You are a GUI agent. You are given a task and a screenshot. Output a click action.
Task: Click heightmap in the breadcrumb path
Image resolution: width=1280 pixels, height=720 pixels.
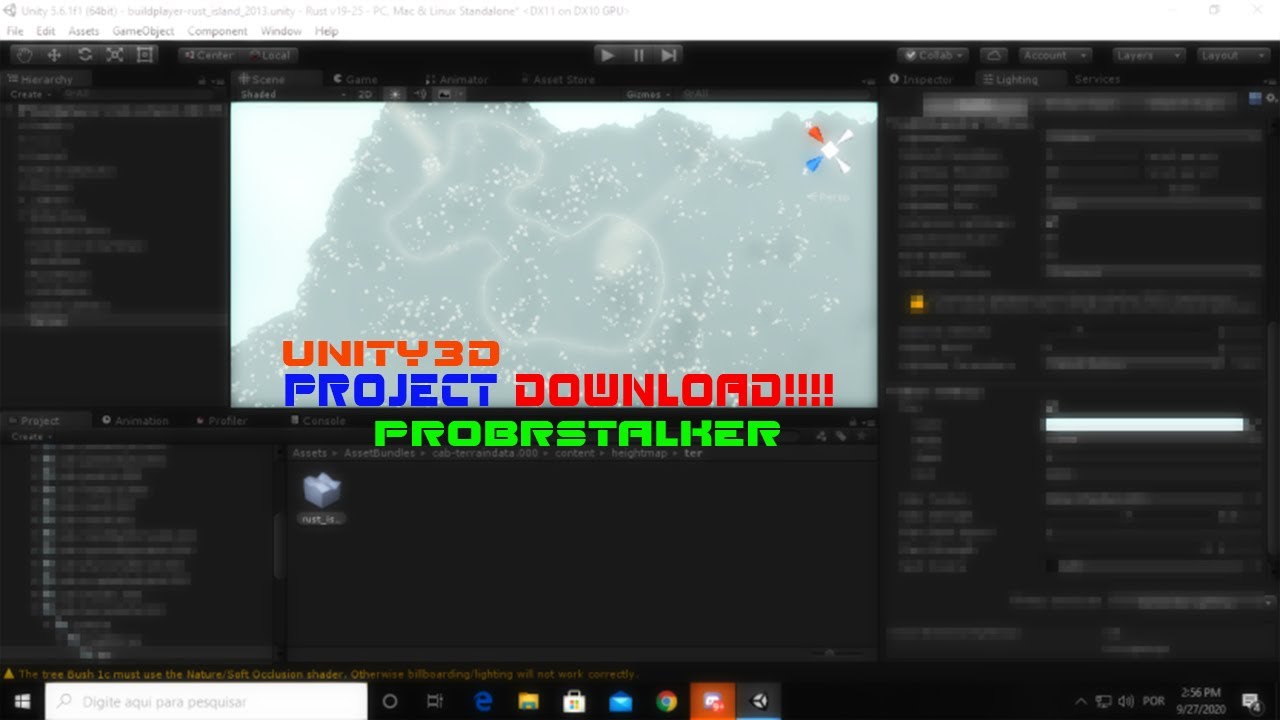640,453
